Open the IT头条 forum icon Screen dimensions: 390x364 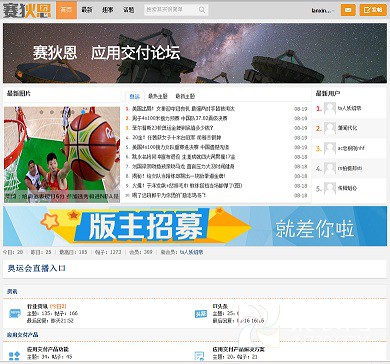[x=201, y=313]
